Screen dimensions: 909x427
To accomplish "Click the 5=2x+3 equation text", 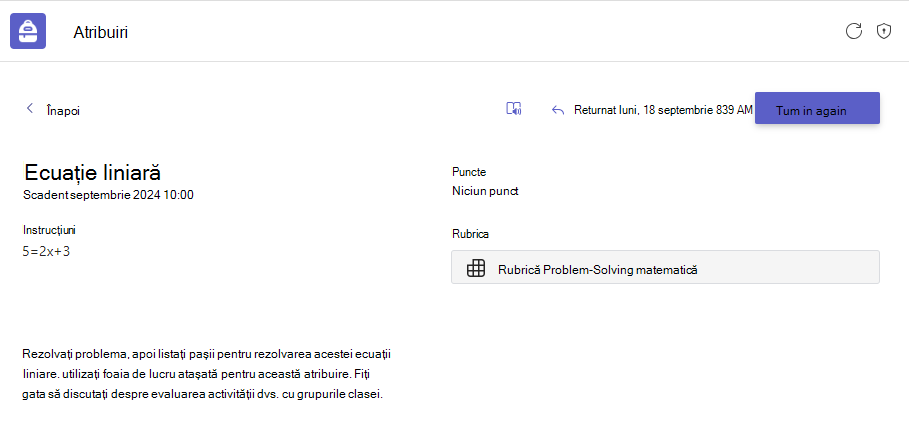I will click(46, 251).
